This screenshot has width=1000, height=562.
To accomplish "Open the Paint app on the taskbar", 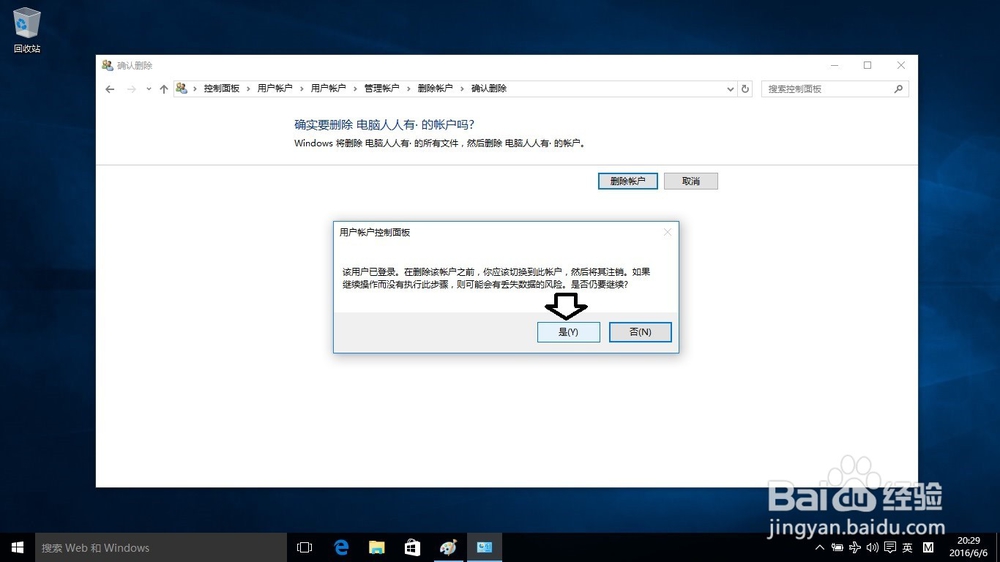I will tap(448, 547).
